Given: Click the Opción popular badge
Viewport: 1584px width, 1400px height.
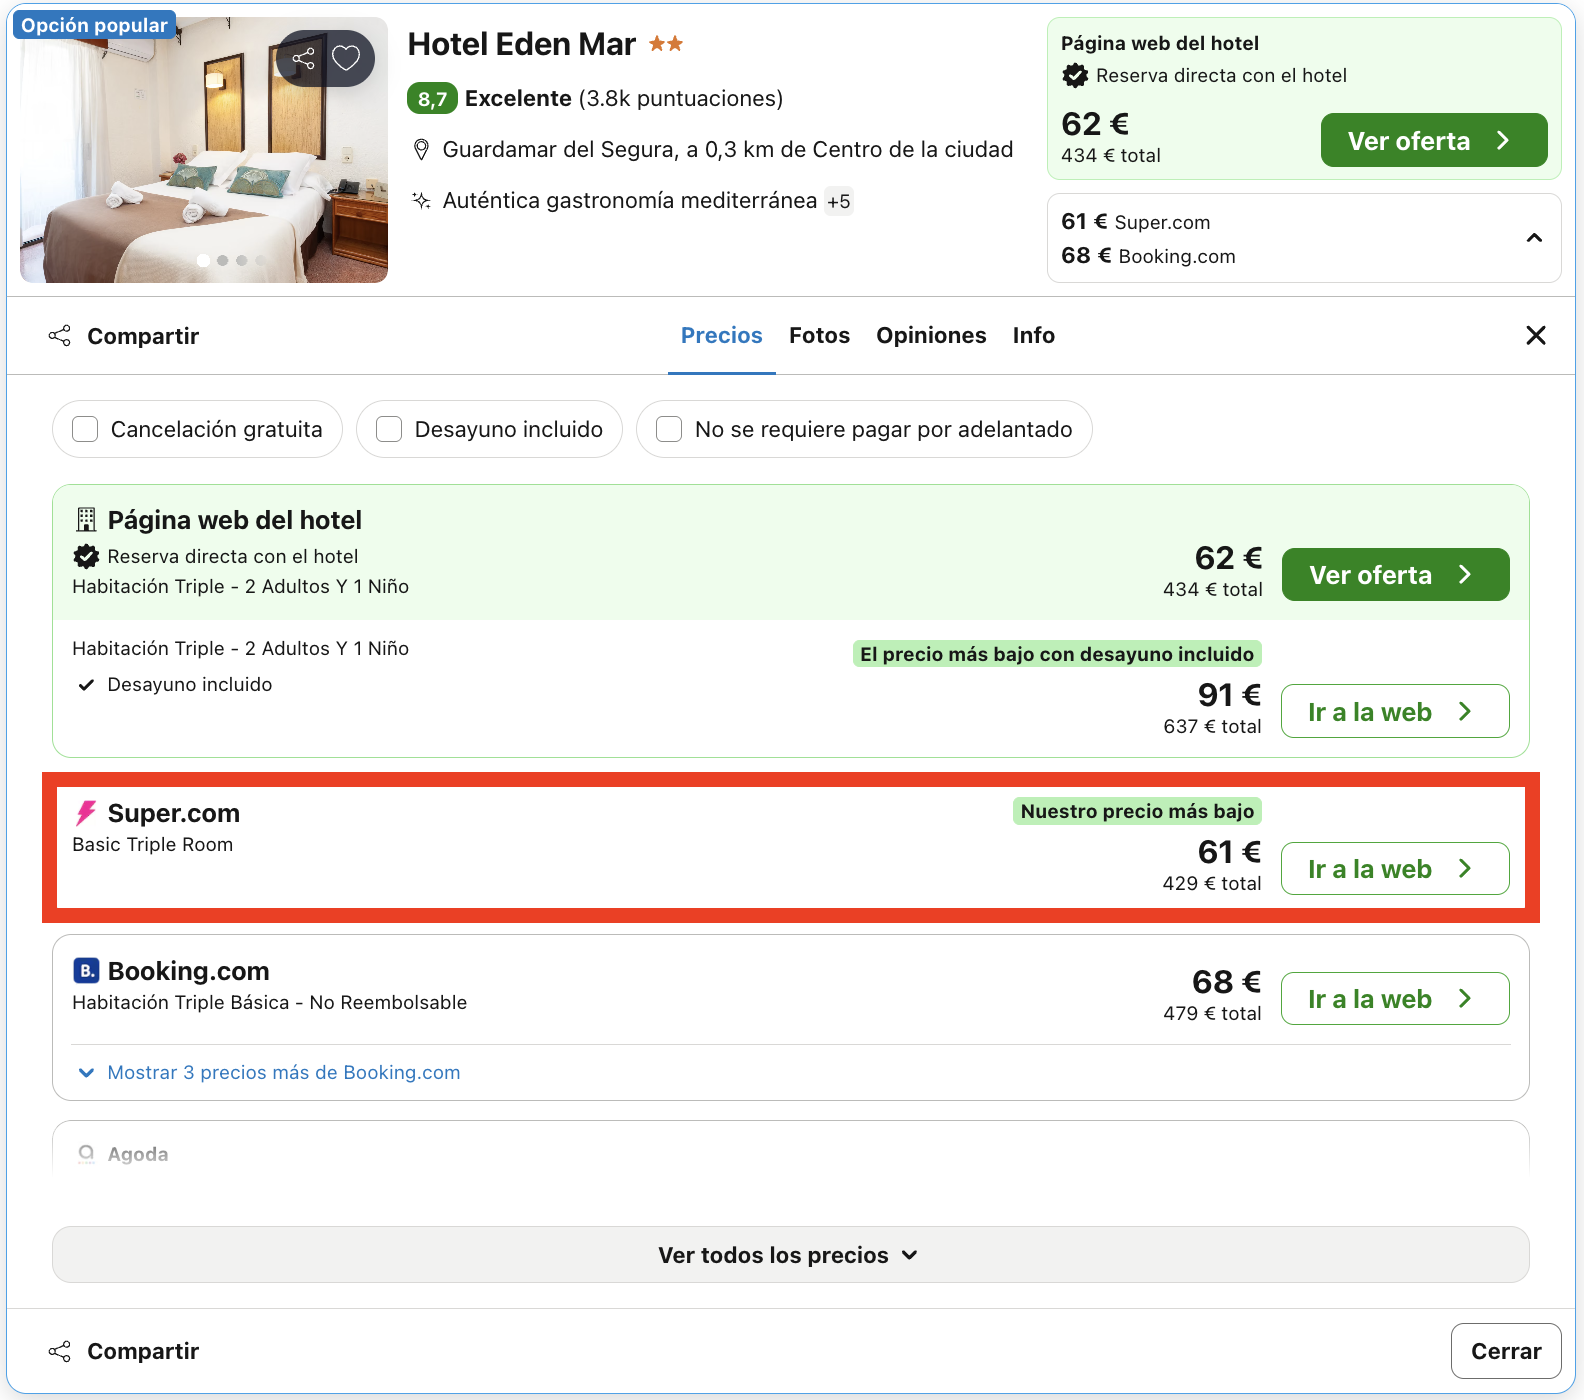Looking at the screenshot, I should [94, 25].
